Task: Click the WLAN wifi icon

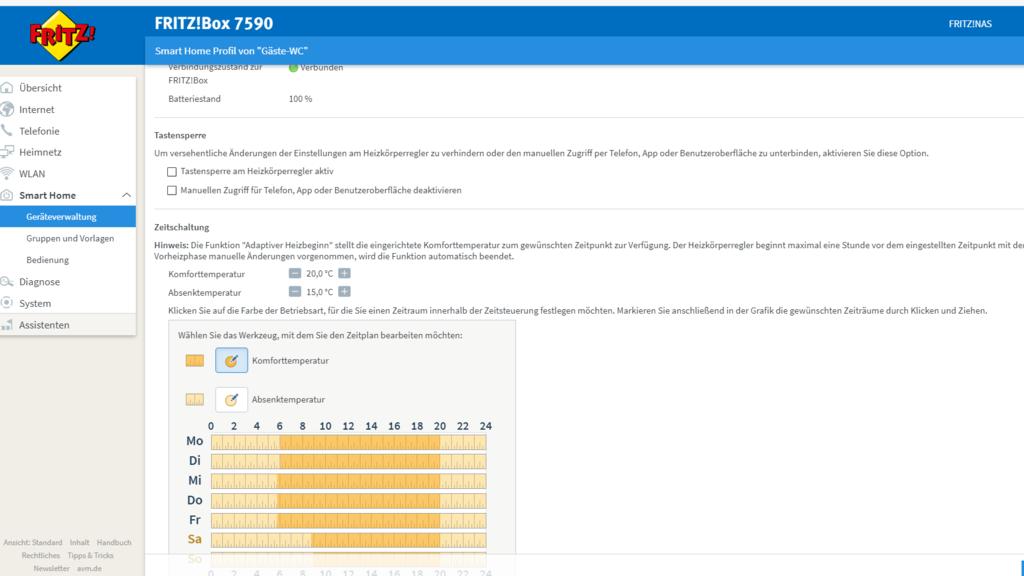Action: point(7,174)
